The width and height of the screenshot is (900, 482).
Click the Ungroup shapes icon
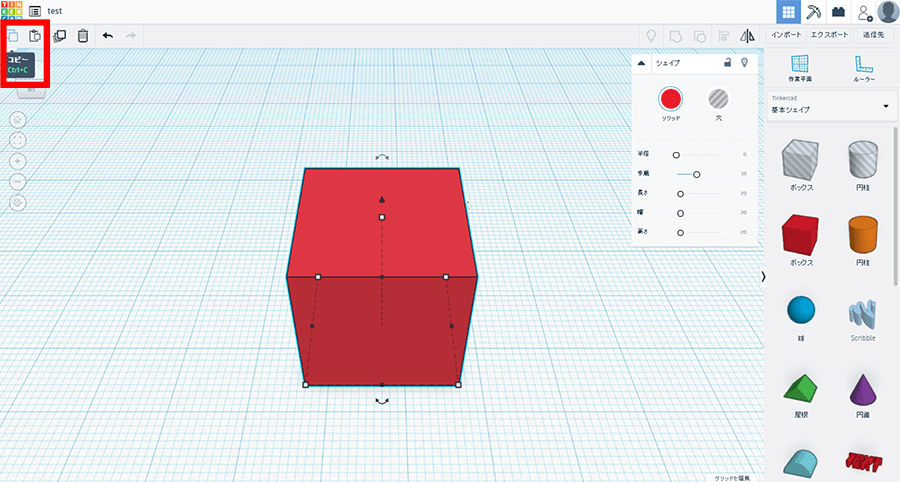click(700, 36)
